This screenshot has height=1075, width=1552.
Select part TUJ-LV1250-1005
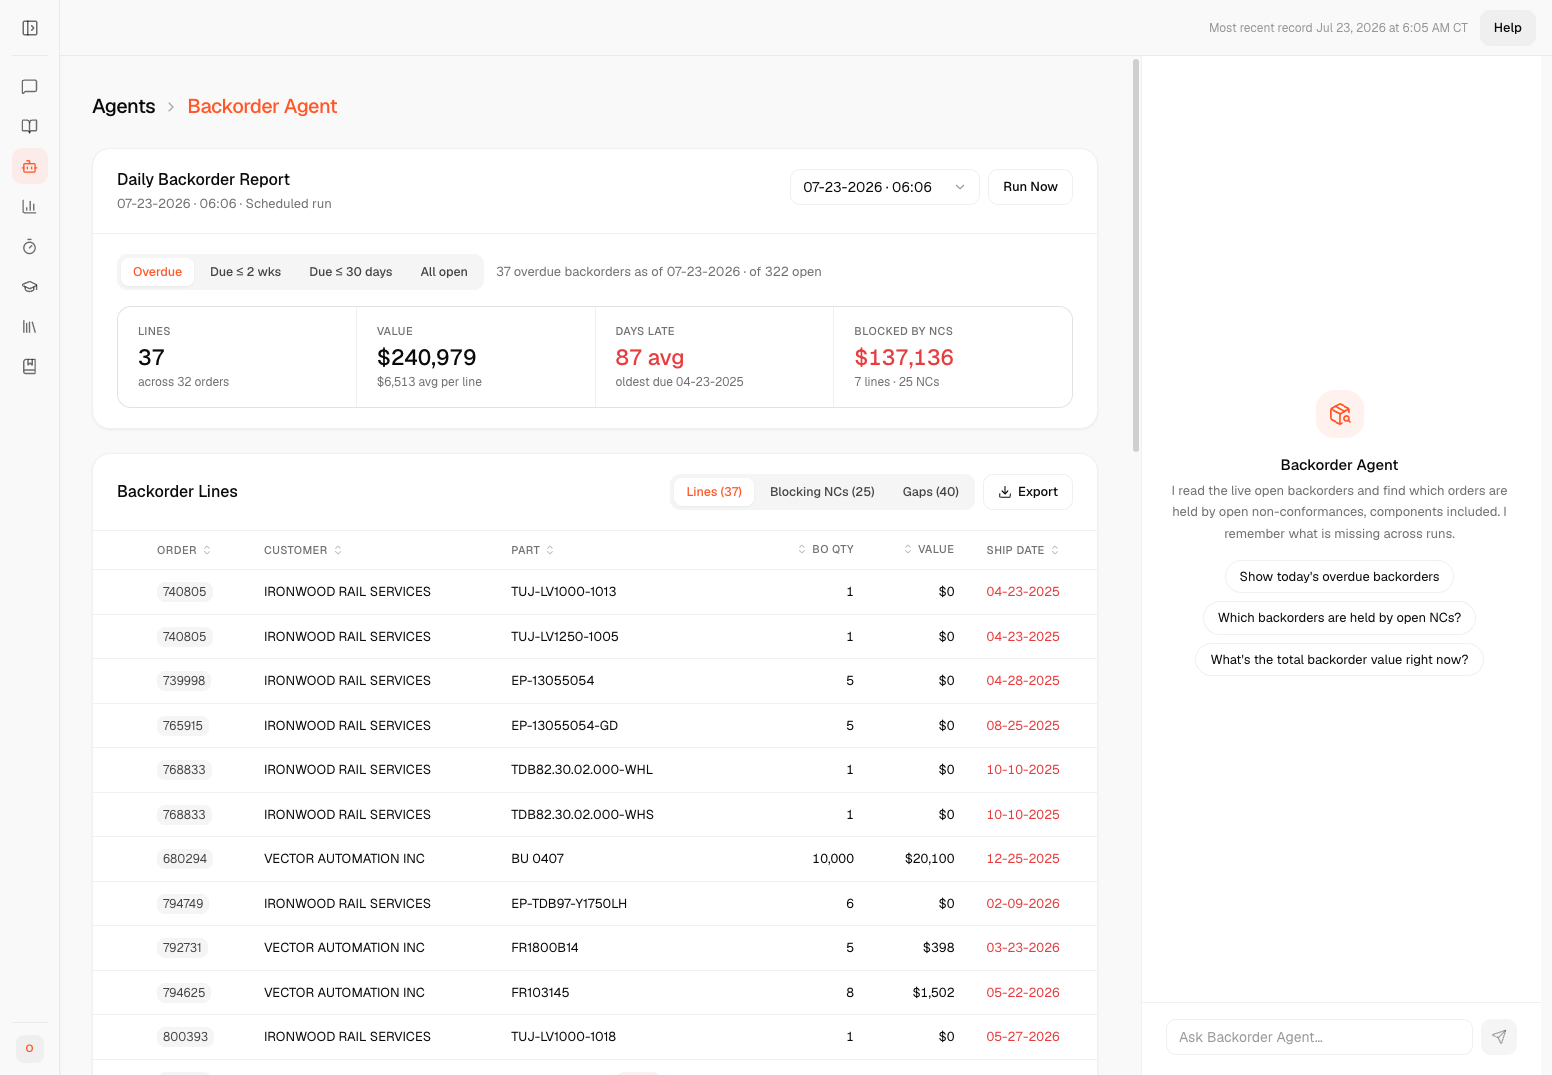coord(565,637)
